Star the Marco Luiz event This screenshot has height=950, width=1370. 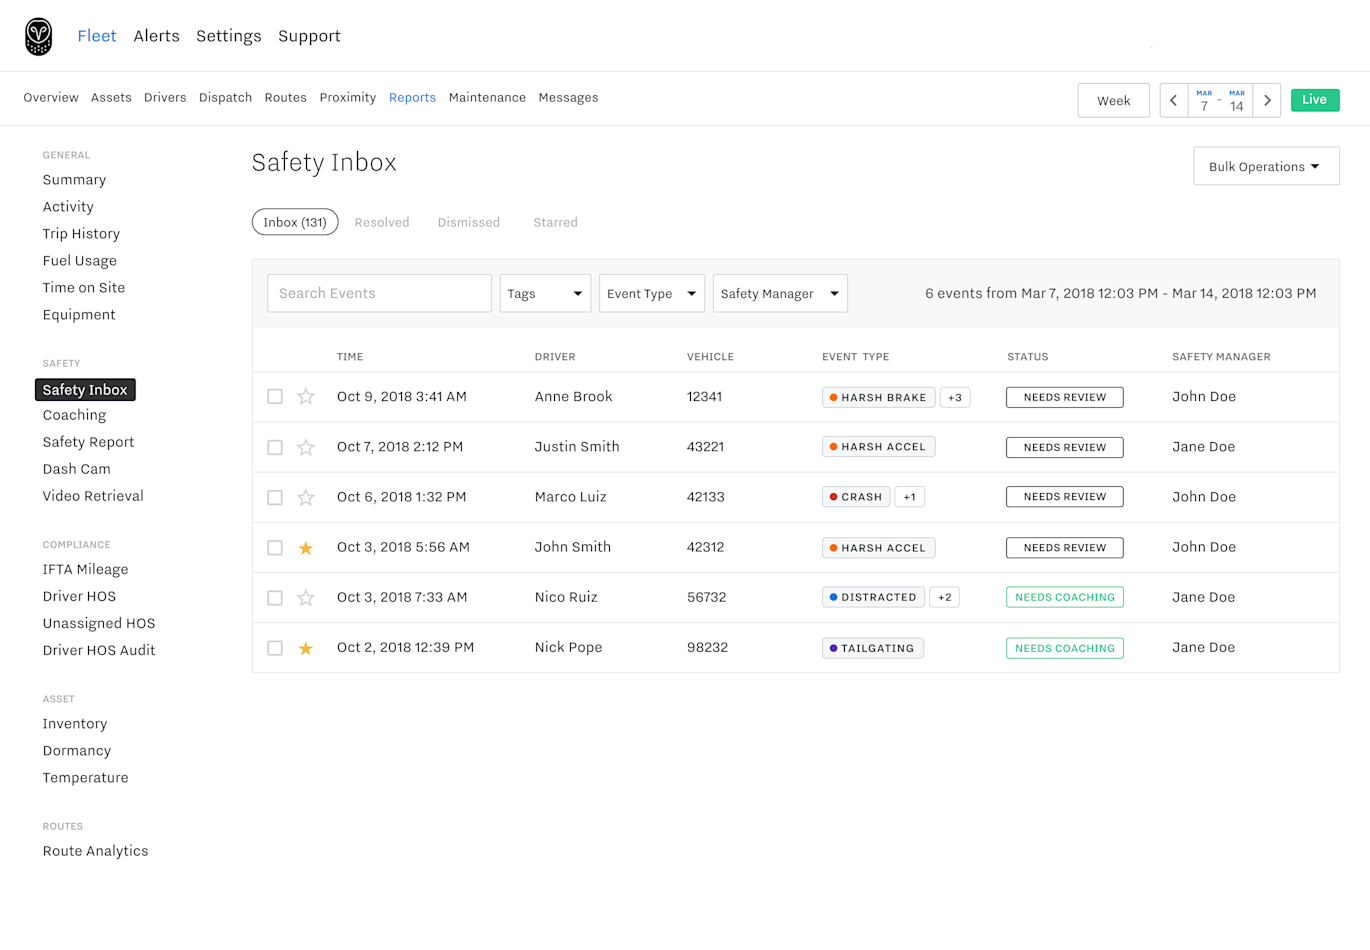(x=306, y=497)
